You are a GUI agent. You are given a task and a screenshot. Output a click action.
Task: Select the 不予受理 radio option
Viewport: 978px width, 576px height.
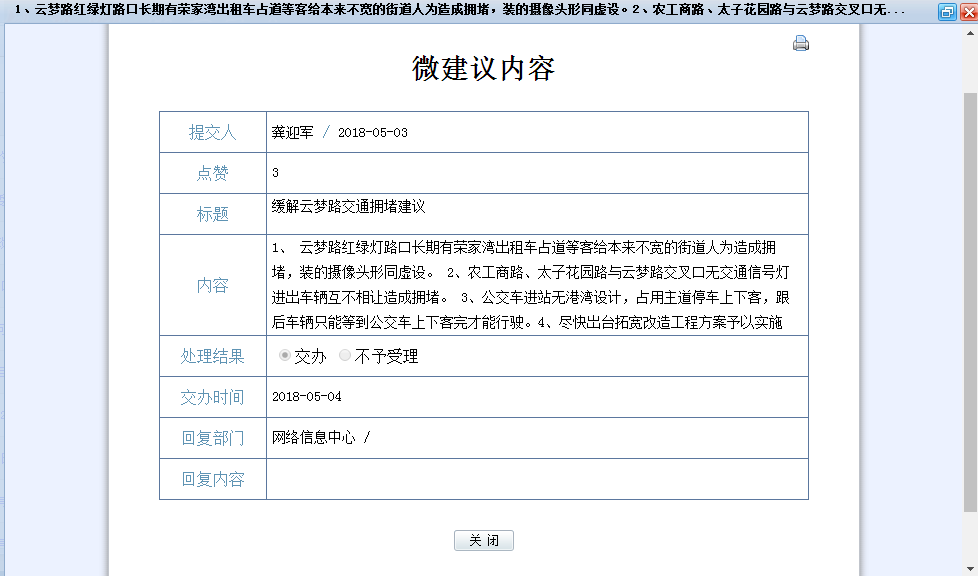[346, 356]
